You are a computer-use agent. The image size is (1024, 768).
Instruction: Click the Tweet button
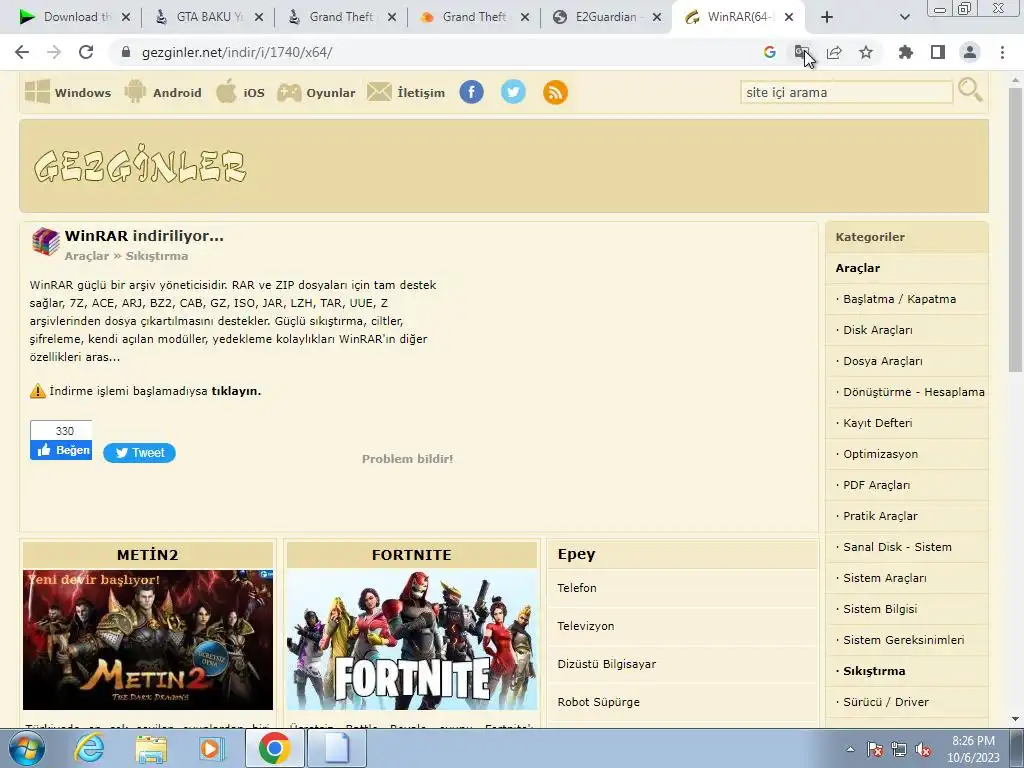139,453
